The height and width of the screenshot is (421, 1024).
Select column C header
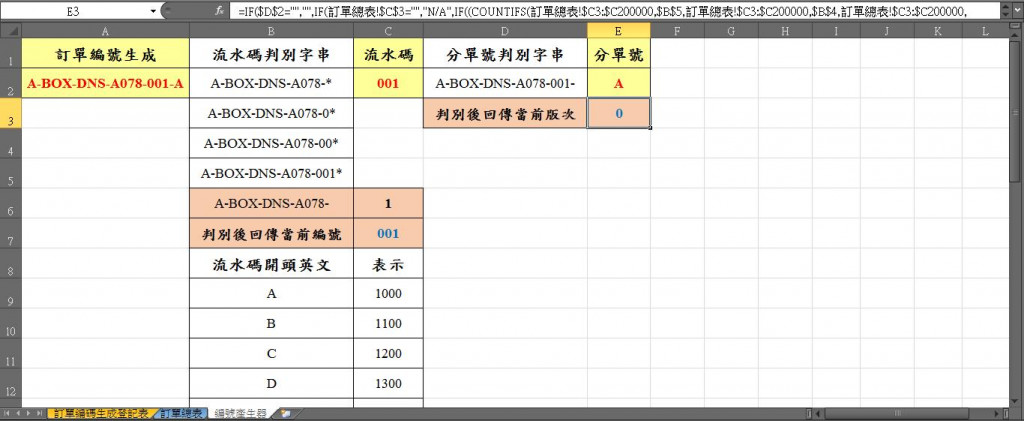click(388, 31)
